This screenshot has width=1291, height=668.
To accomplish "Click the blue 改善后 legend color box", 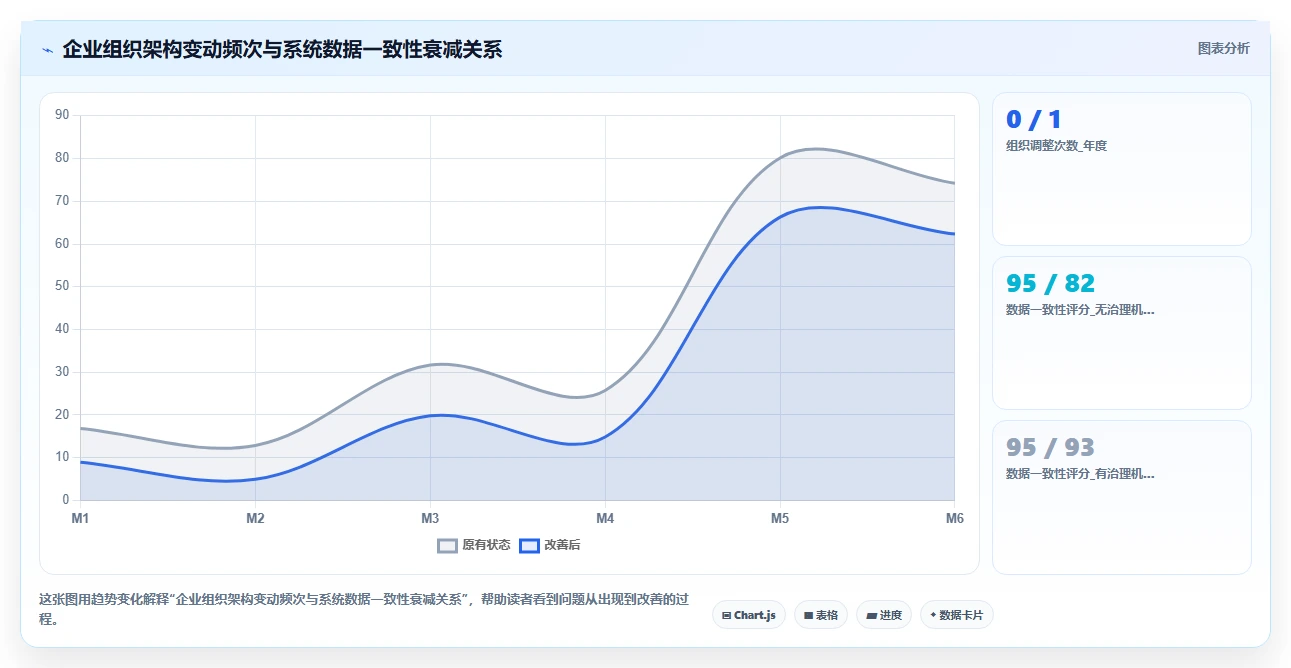I will (x=530, y=545).
